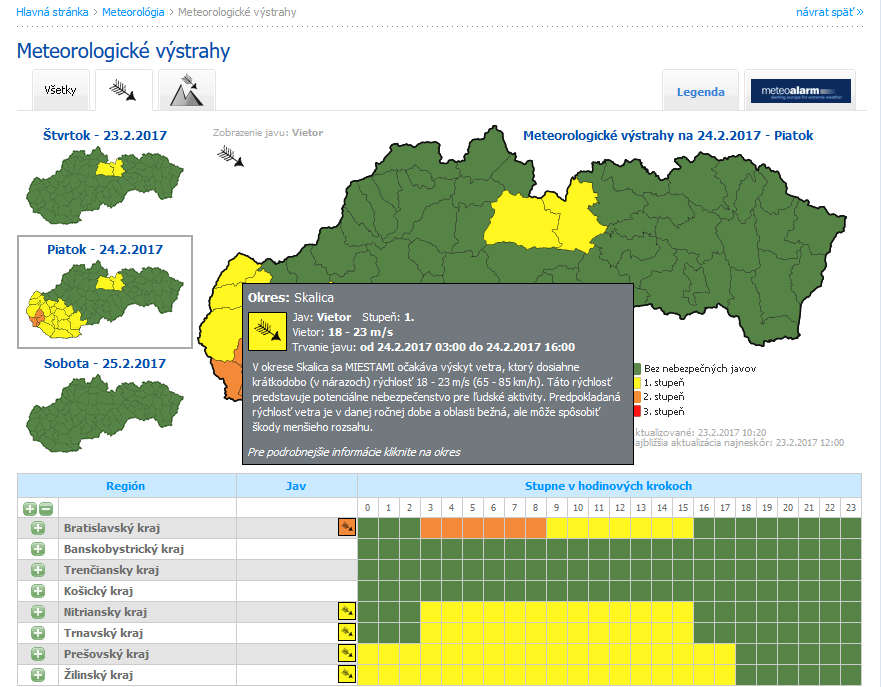Expand the Trenčiansky kraj row

click(x=38, y=570)
